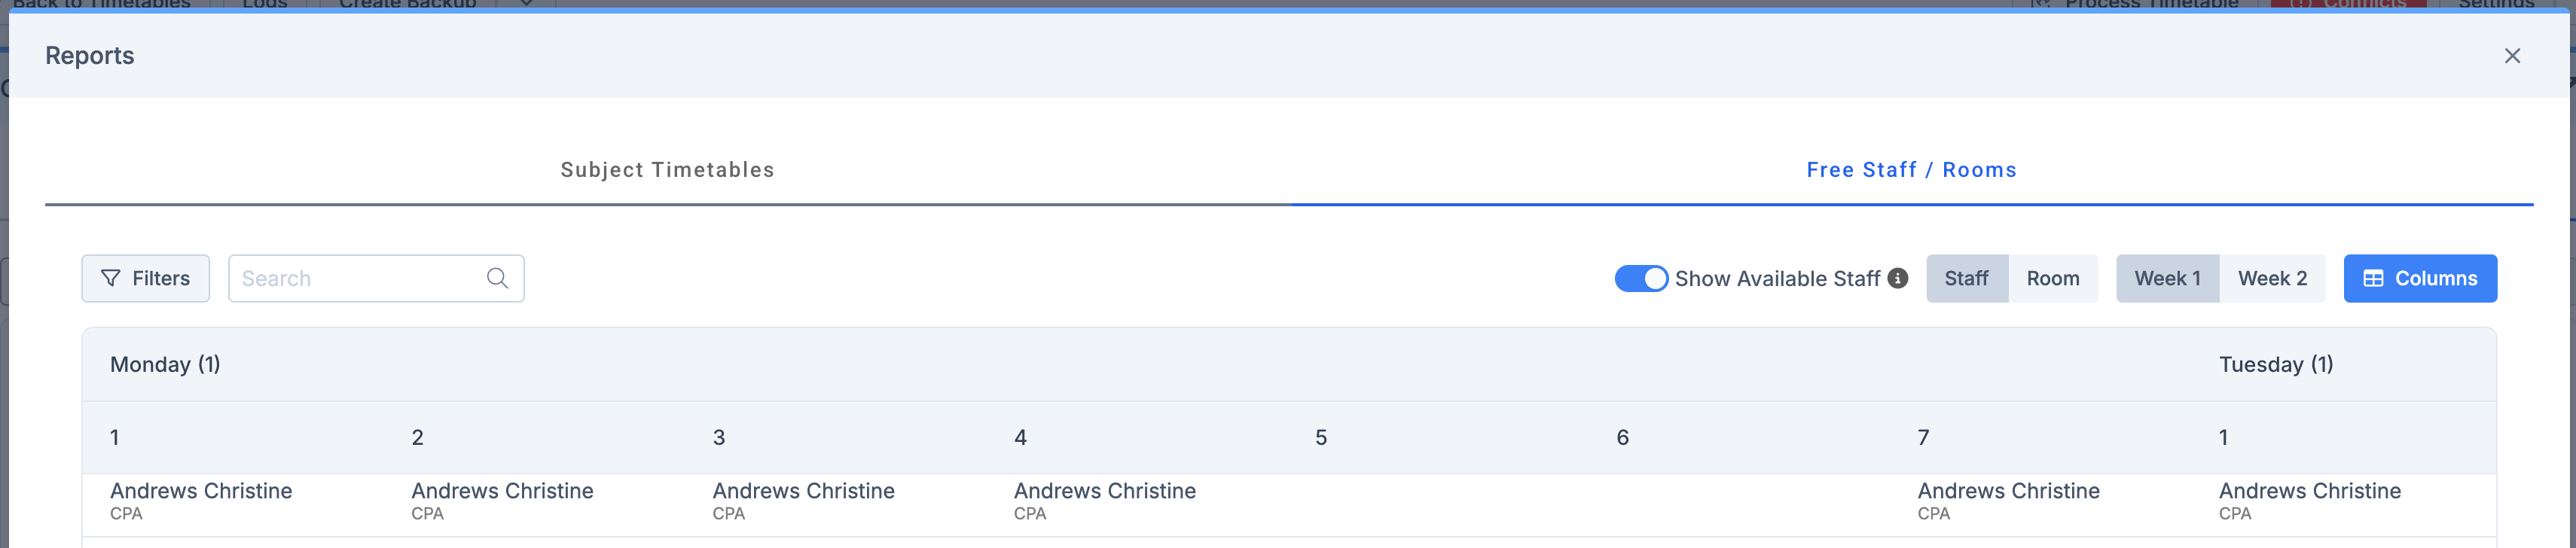Viewport: 2576px width, 548px height.
Task: Select Week 1
Action: (2166, 278)
